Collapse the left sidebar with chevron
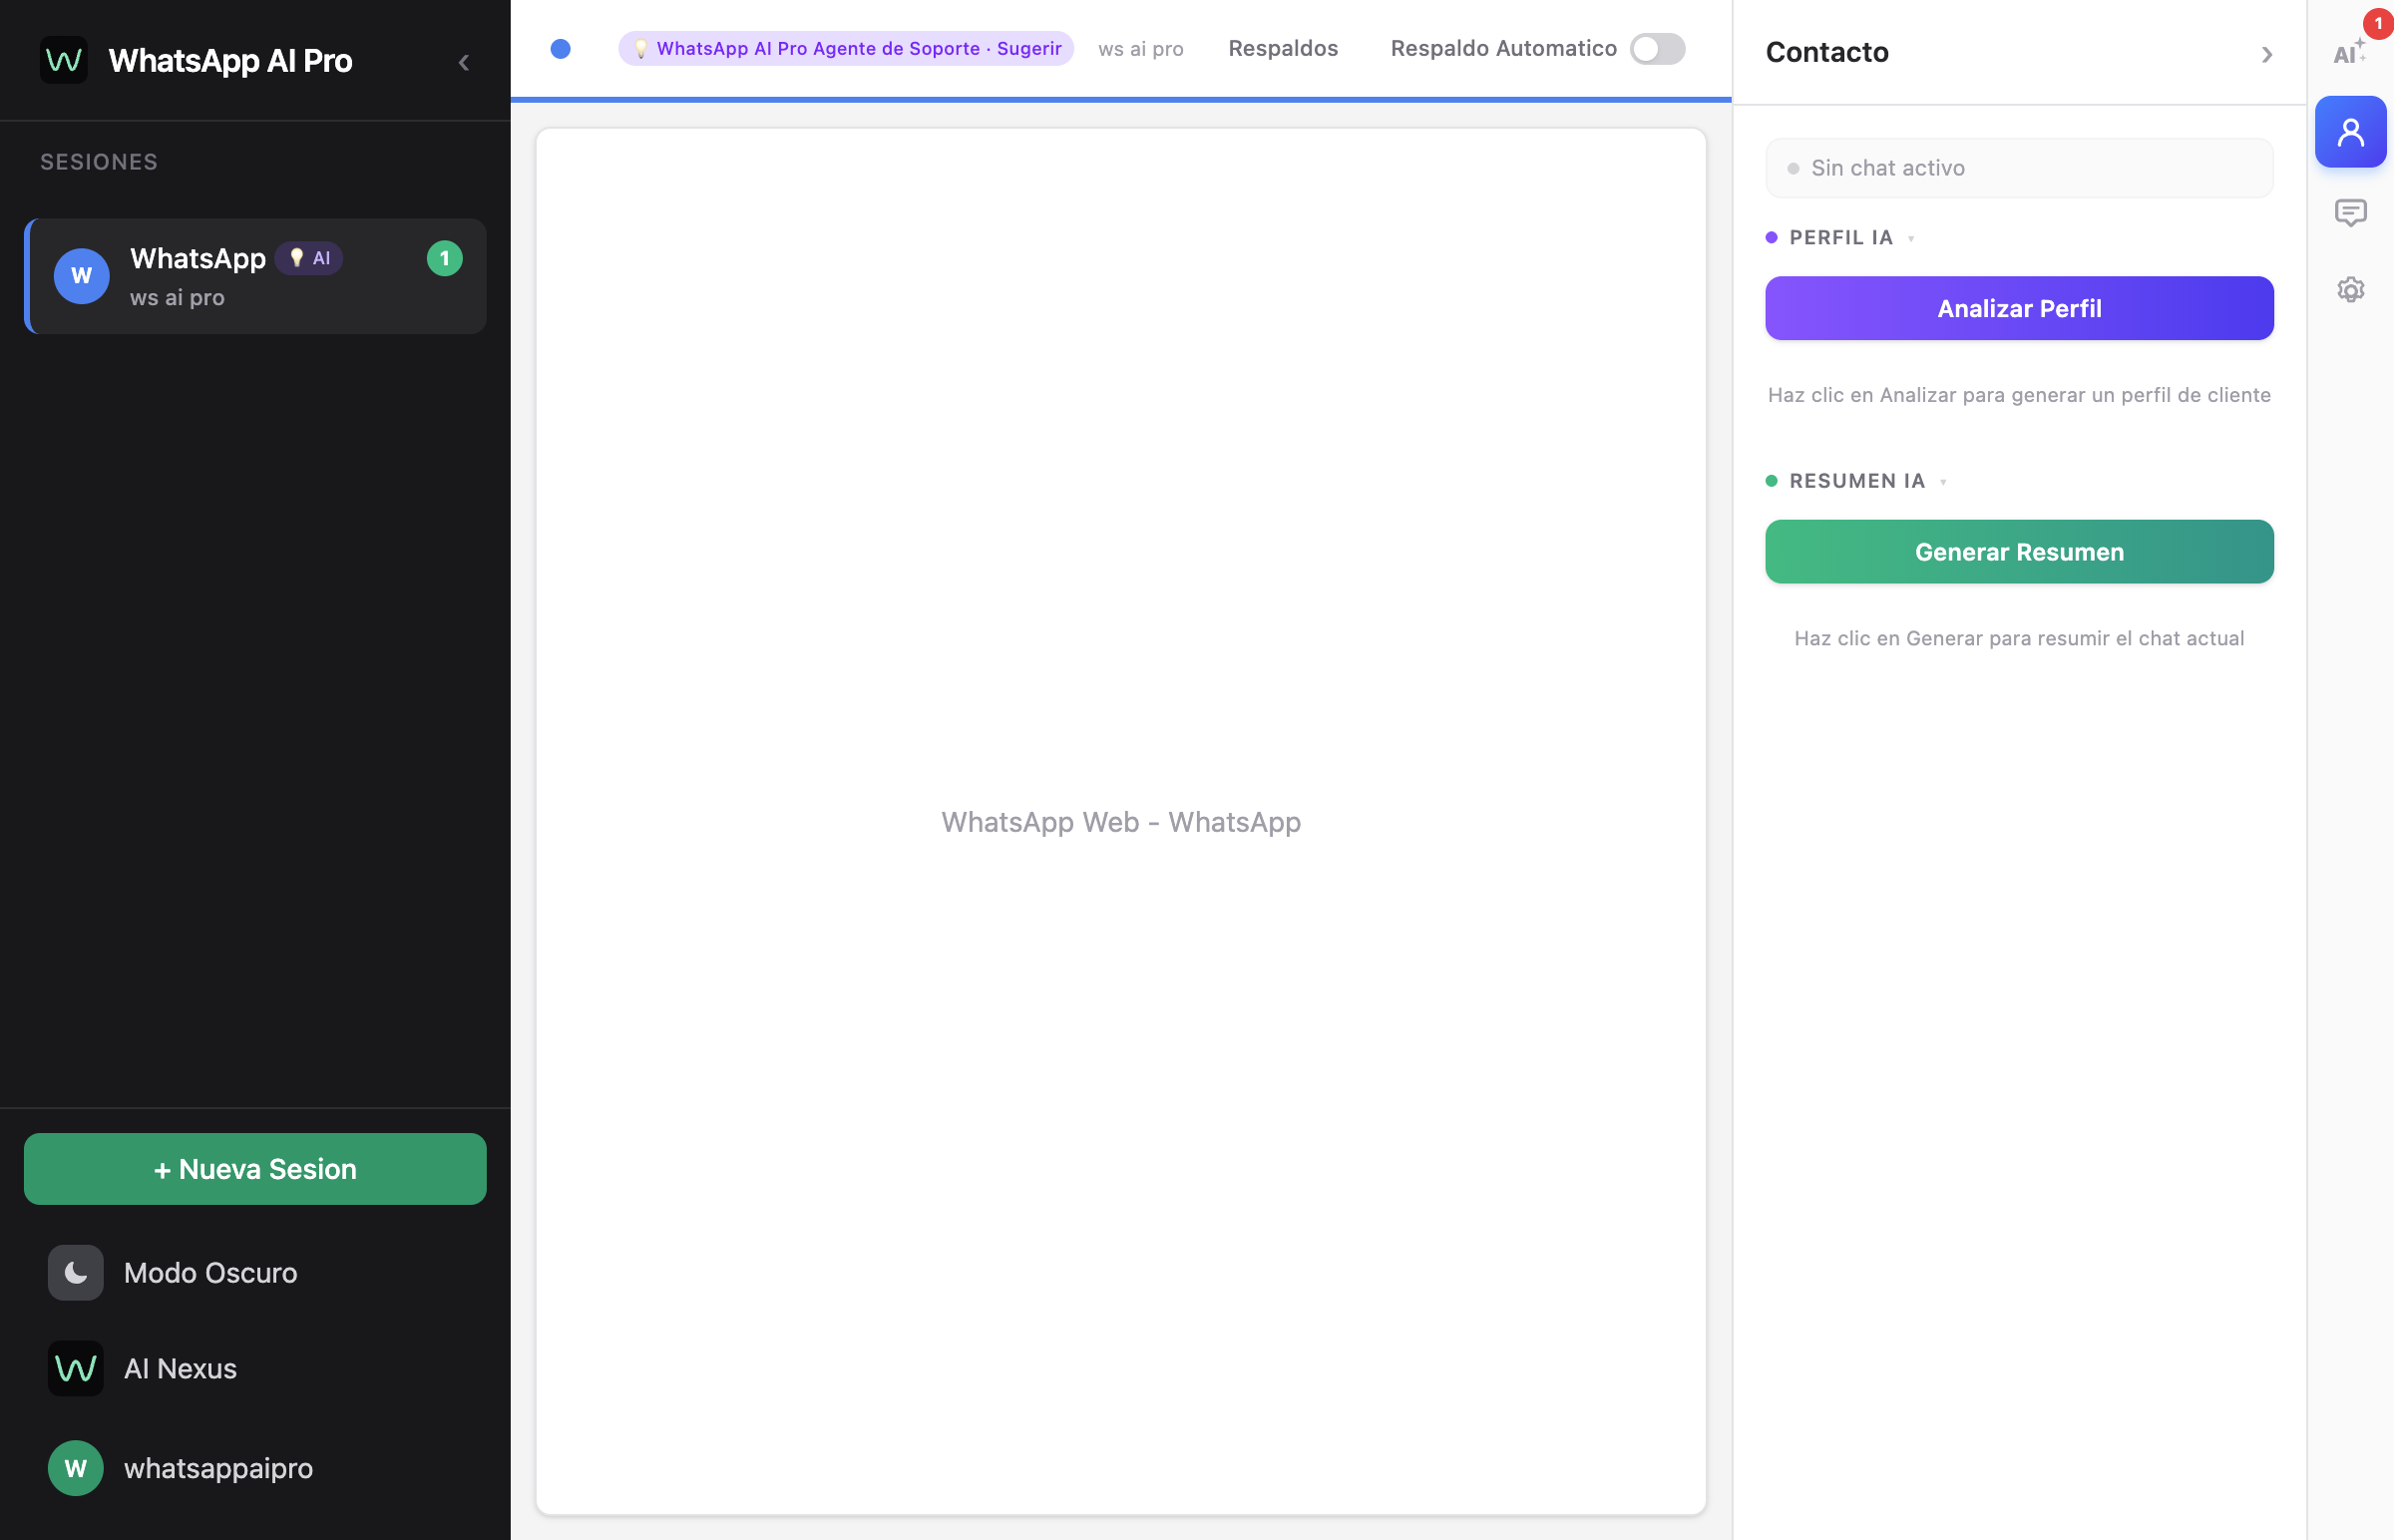The width and height of the screenshot is (2394, 1540). 464,63
